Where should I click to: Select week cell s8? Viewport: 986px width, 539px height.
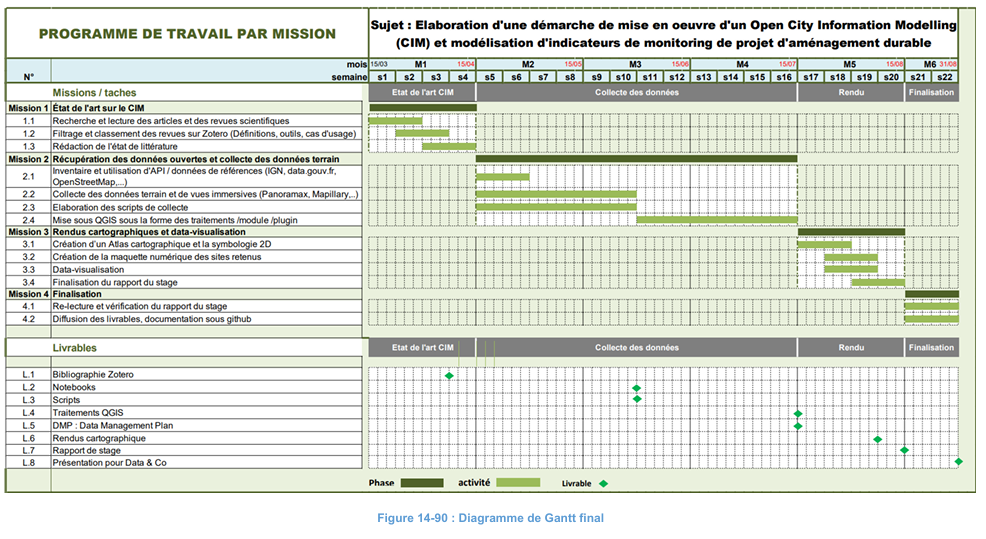pyautogui.click(x=570, y=77)
